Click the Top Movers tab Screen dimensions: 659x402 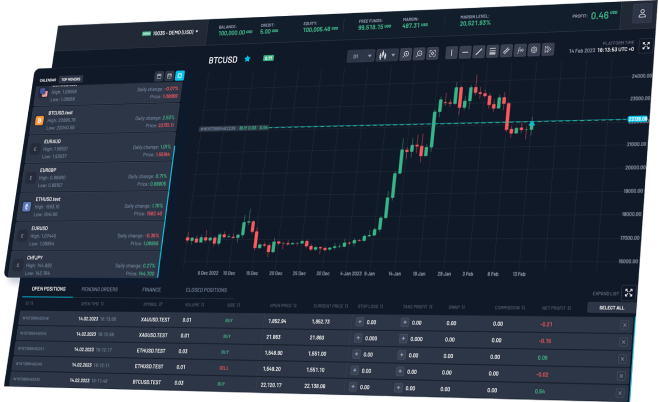tap(71, 78)
